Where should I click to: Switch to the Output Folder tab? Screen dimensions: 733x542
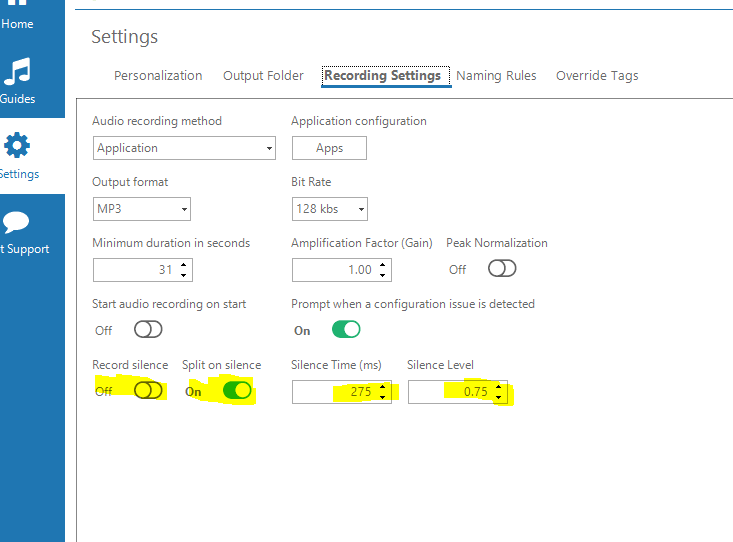[x=263, y=76]
